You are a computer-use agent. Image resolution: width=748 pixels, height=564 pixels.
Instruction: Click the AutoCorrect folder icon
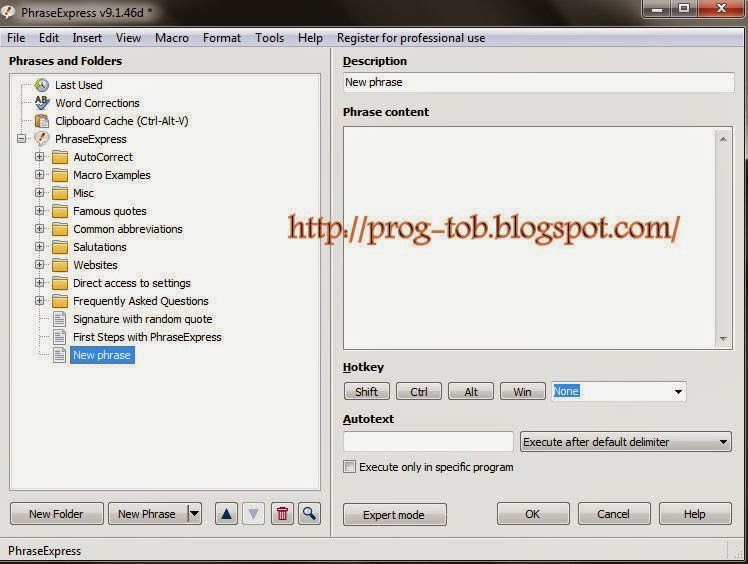(60, 157)
